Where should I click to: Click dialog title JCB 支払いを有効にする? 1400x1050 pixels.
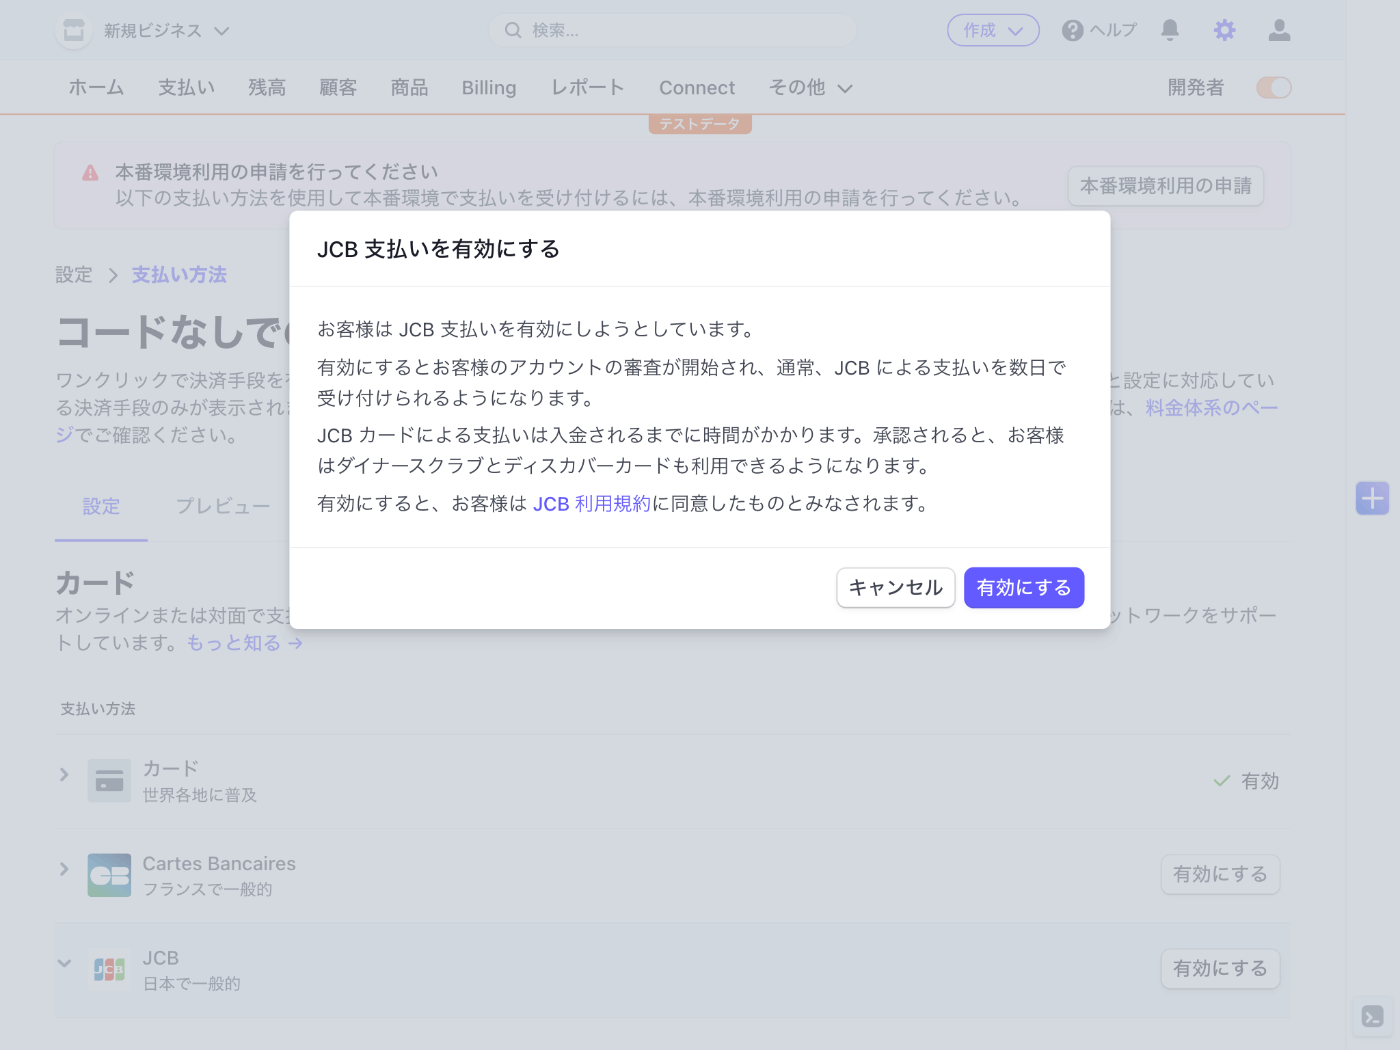pyautogui.click(x=439, y=249)
